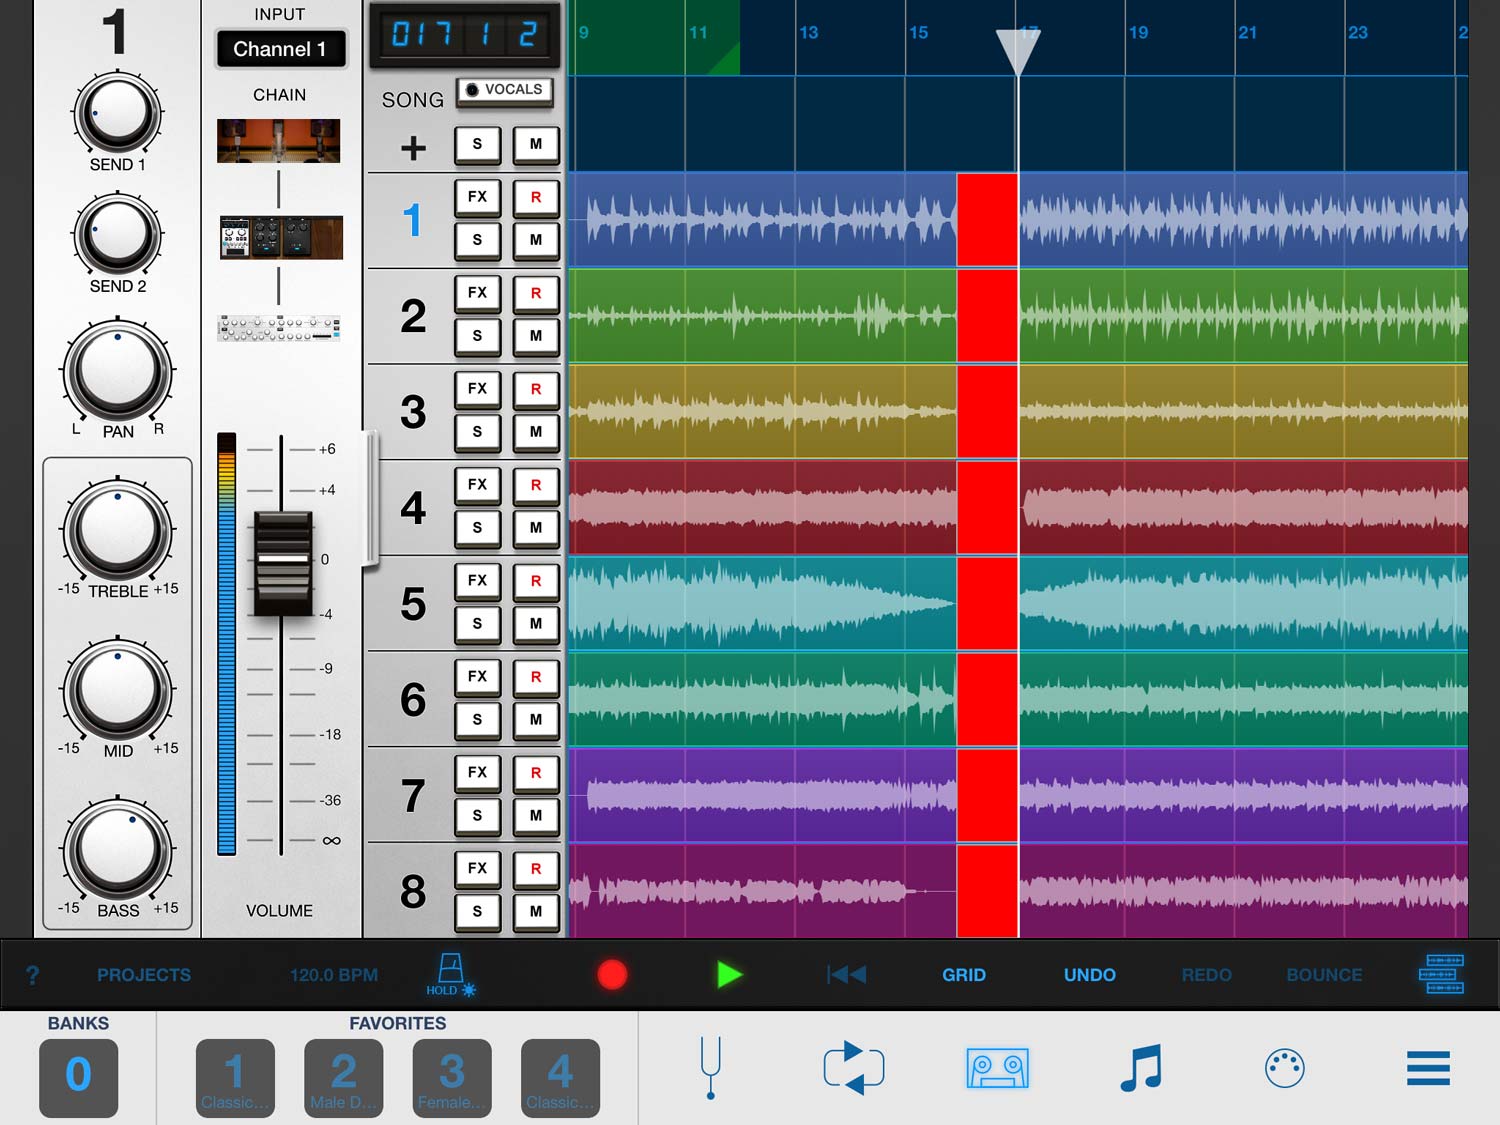
Task: Tap the MIDI connector icon
Action: [x=1284, y=1068]
